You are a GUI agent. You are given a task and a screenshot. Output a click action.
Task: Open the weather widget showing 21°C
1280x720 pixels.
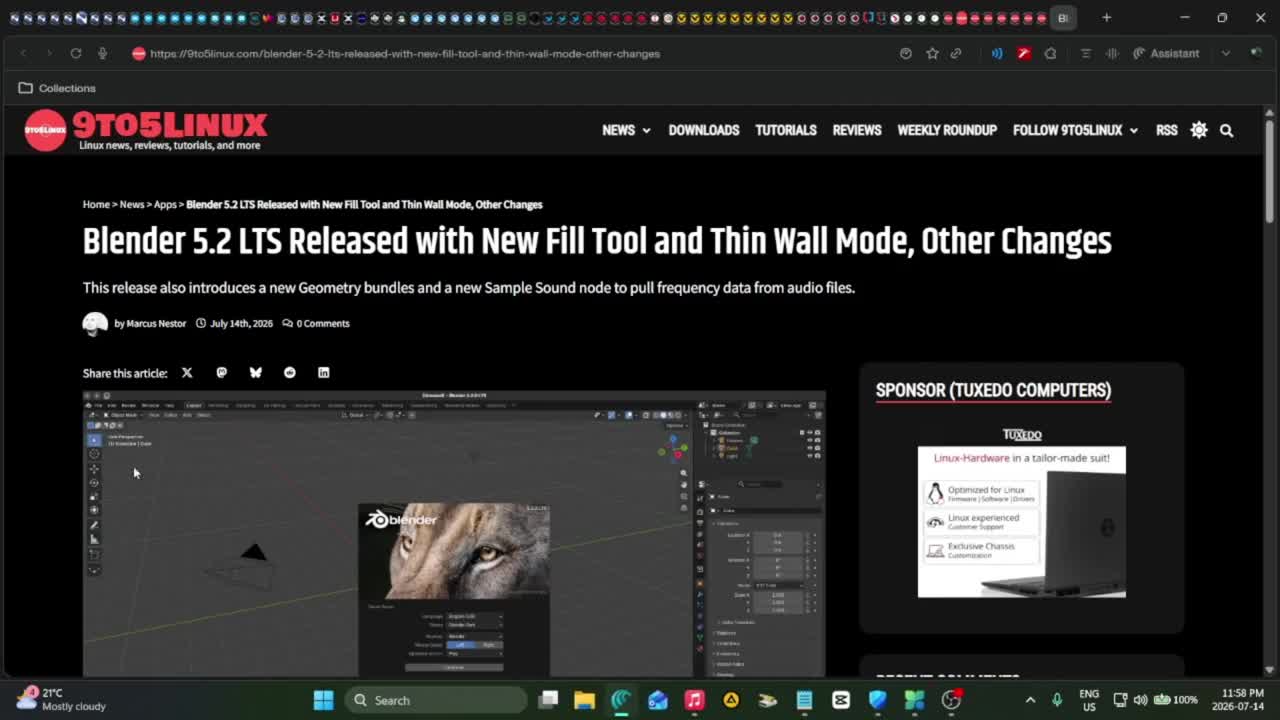pyautogui.click(x=60, y=699)
